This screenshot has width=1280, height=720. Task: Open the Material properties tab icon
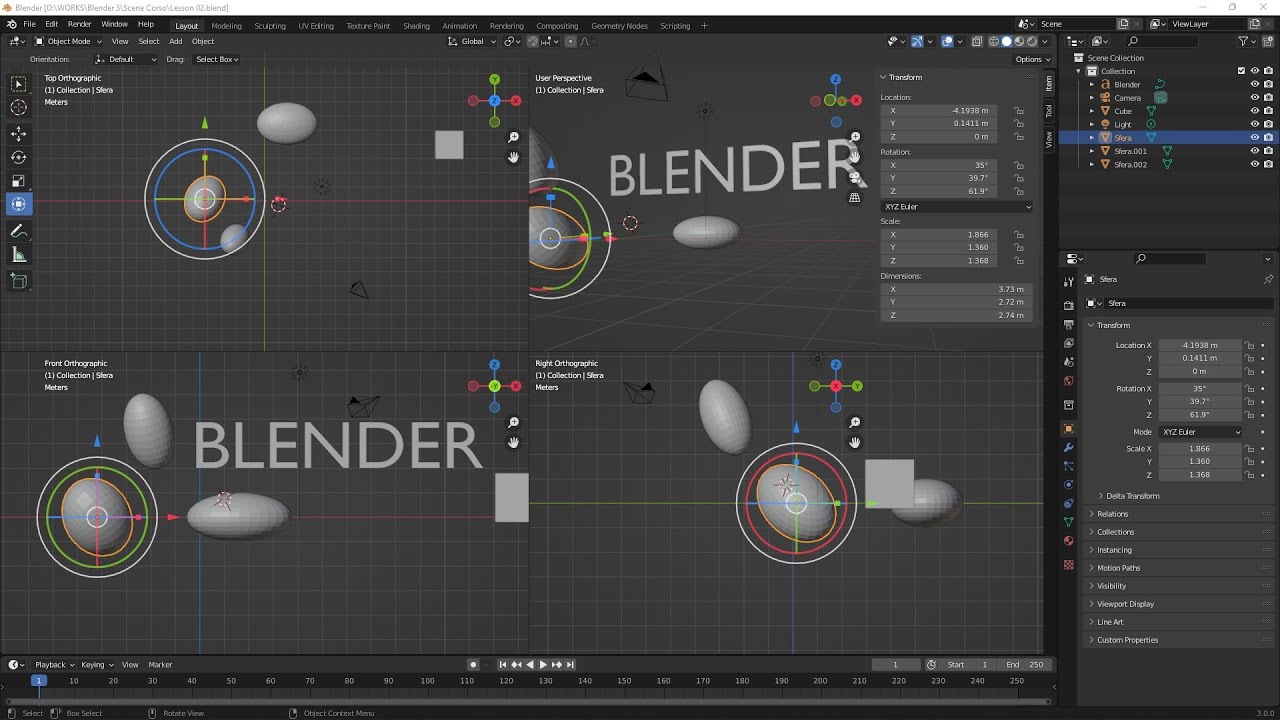[x=1069, y=541]
